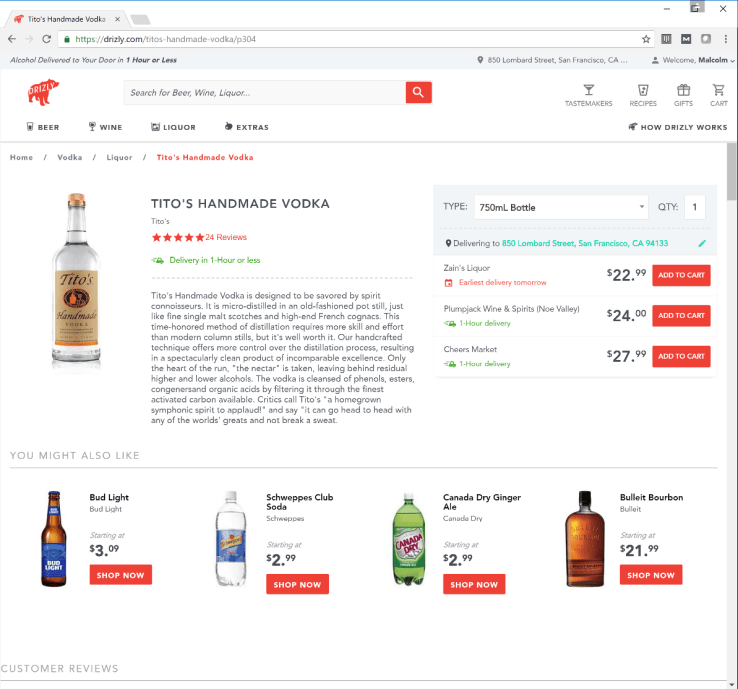The height and width of the screenshot is (689, 738).
Task: Shop now for Bud Light
Action: coord(120,575)
